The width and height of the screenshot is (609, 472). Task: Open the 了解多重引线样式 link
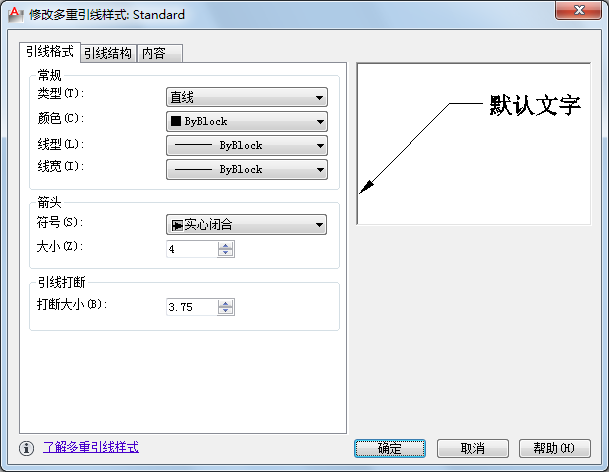(91, 447)
